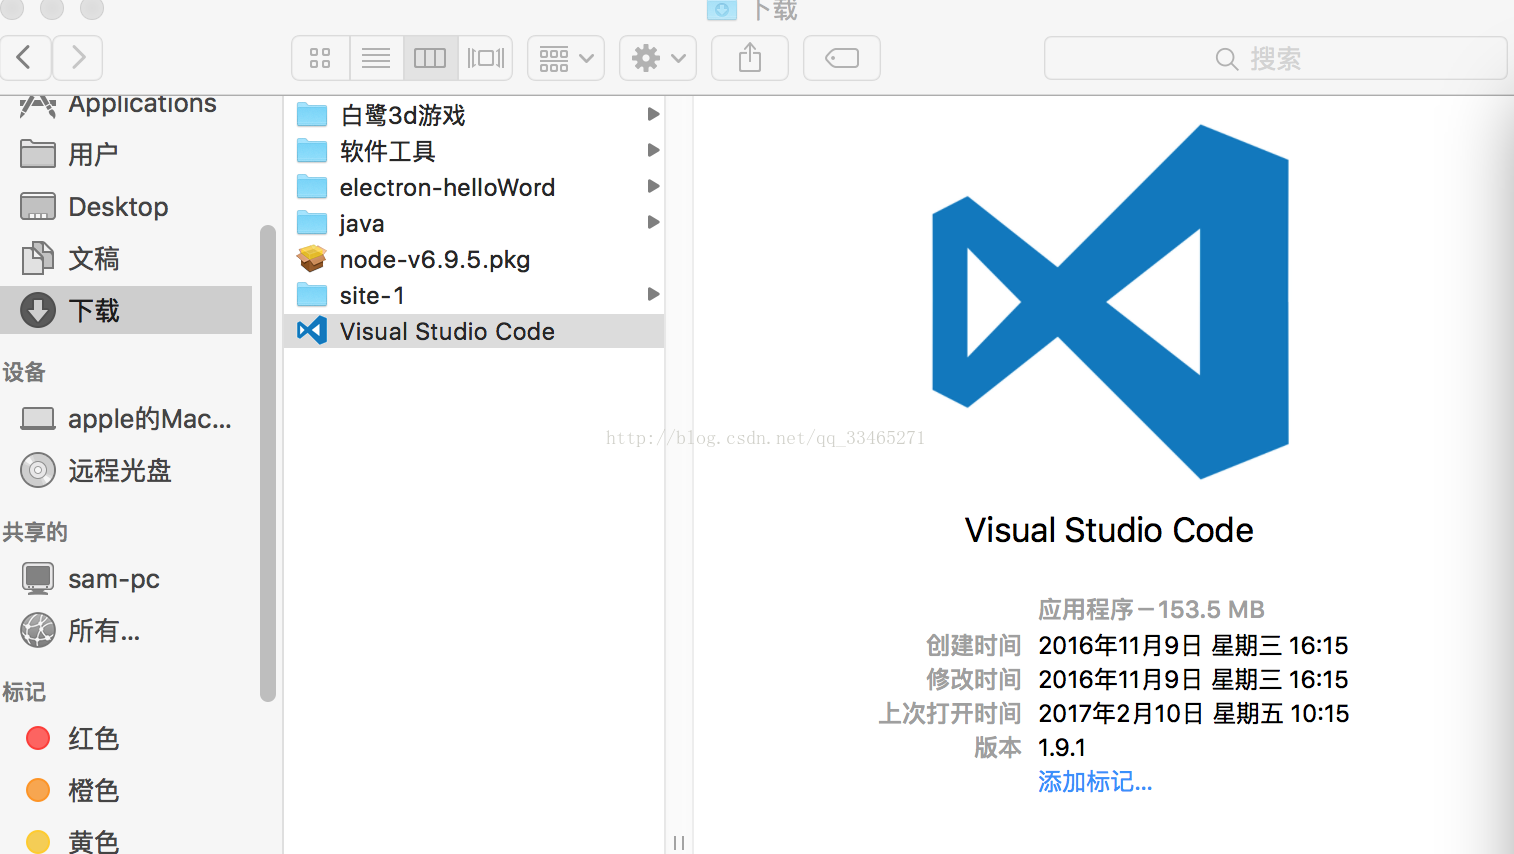
Task: Click node-v6.9.5.pkg file name
Action: point(435,259)
